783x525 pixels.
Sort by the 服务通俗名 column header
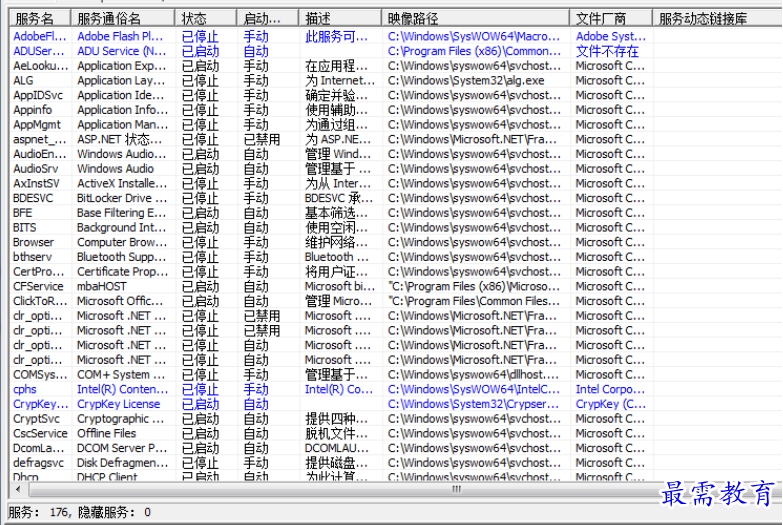pyautogui.click(x=123, y=18)
